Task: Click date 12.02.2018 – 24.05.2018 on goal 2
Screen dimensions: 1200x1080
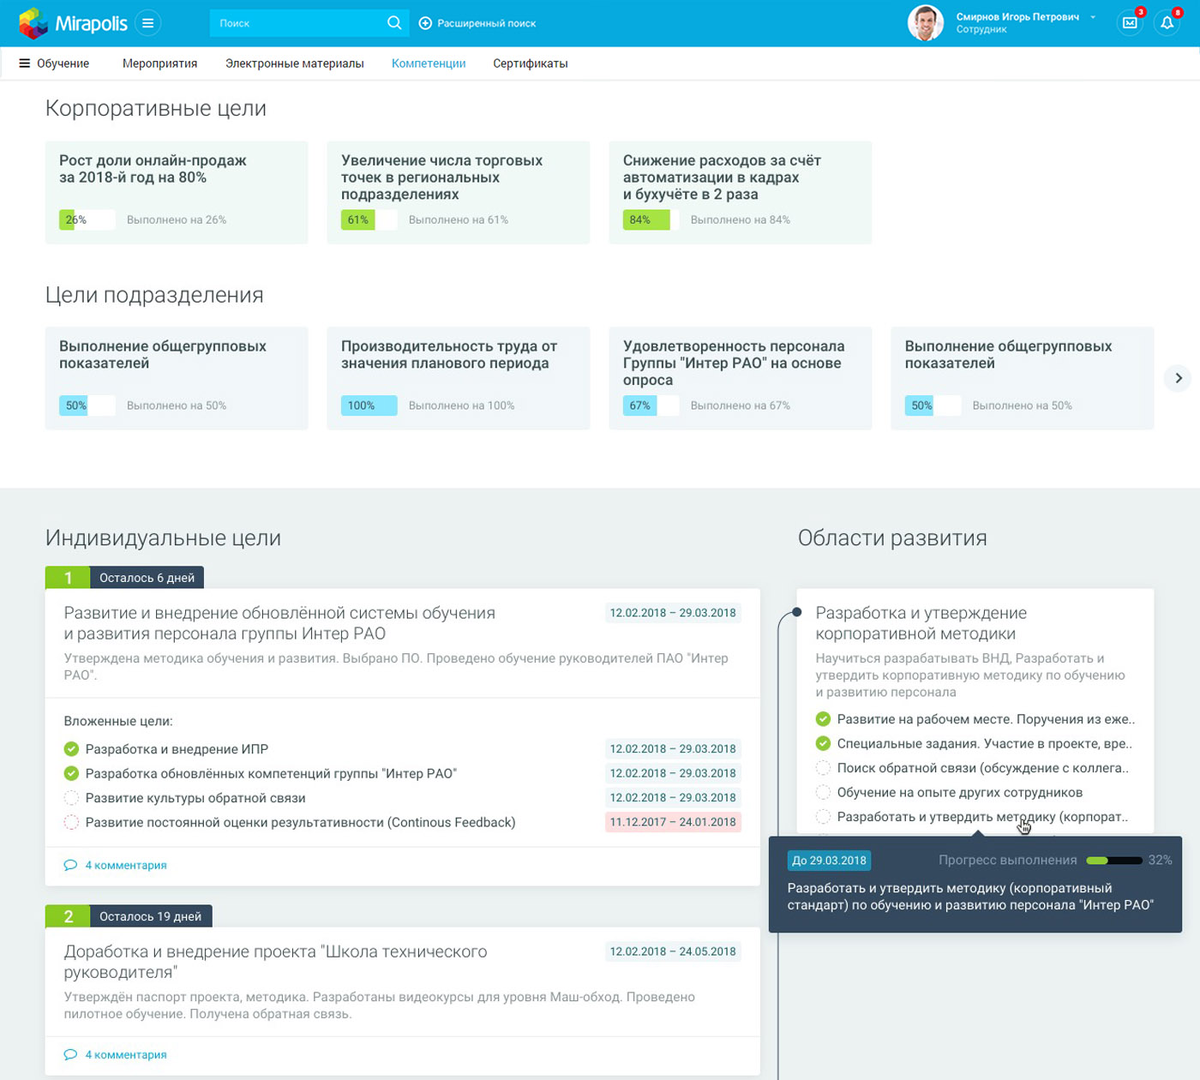Action: pos(673,951)
